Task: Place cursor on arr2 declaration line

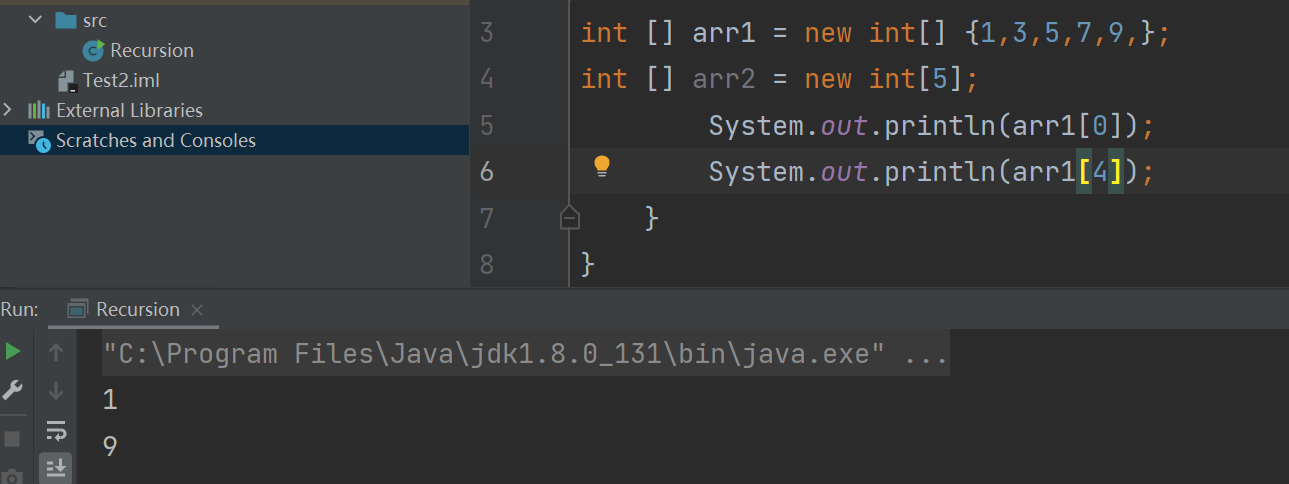Action: [x=778, y=79]
